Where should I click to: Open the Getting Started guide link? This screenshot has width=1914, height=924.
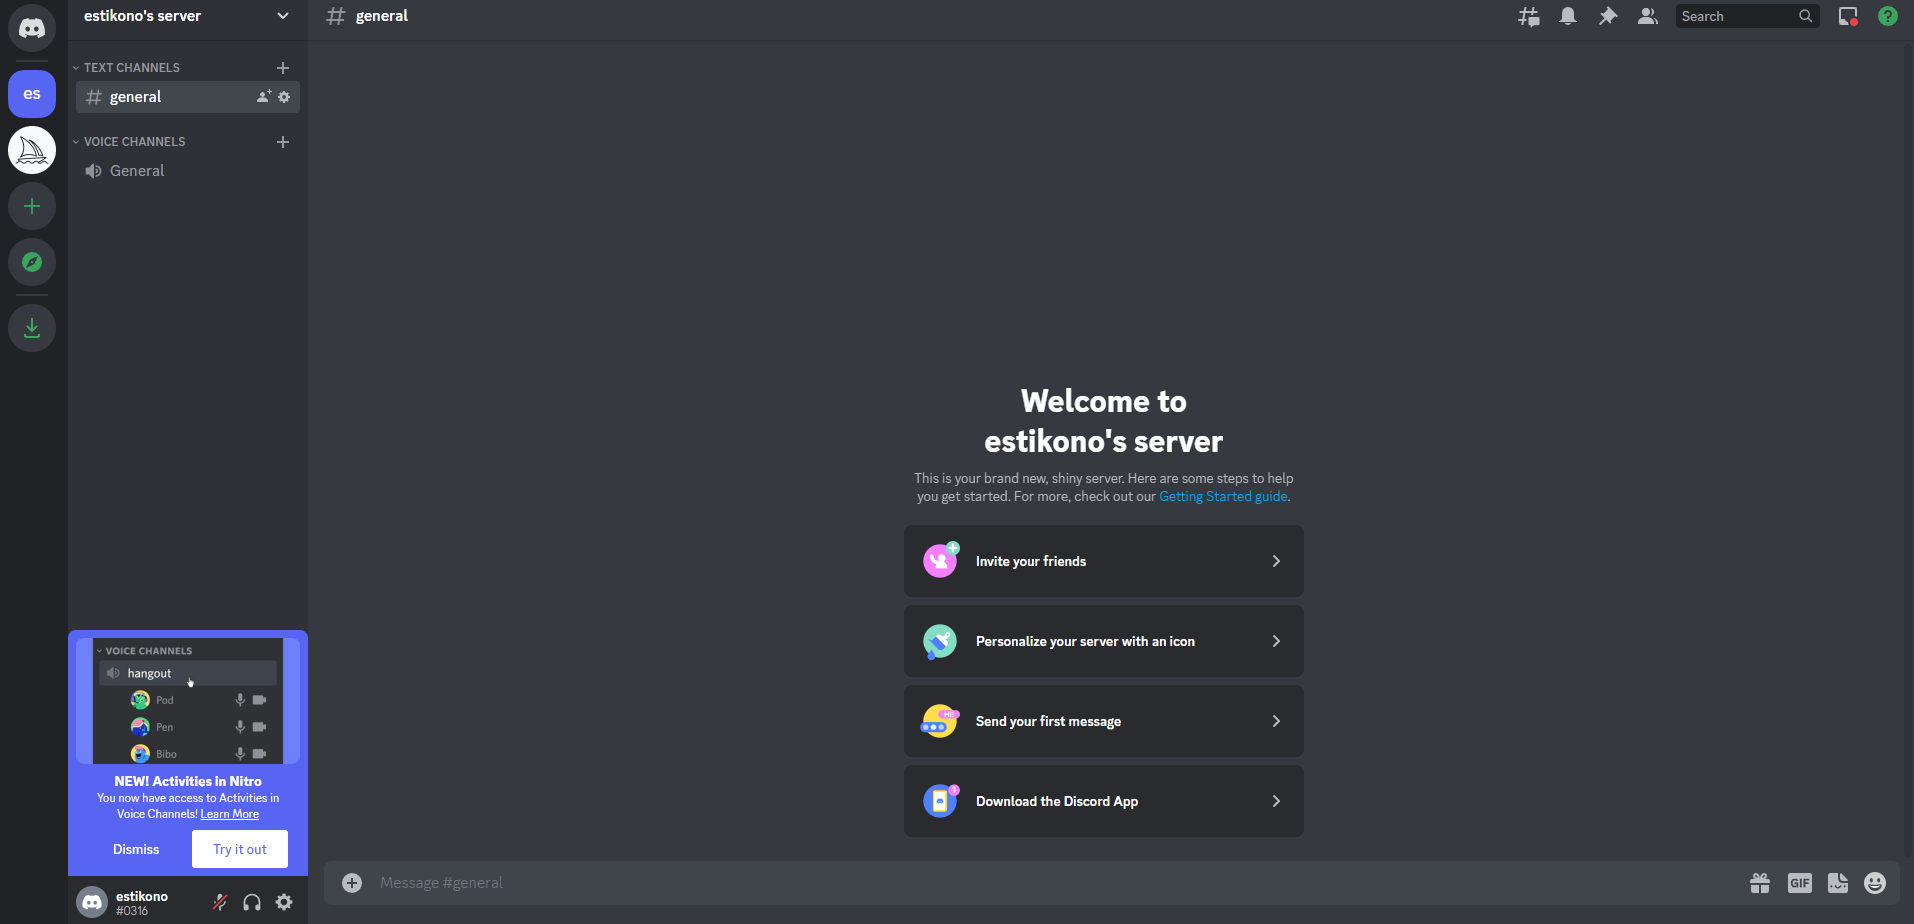(1223, 496)
